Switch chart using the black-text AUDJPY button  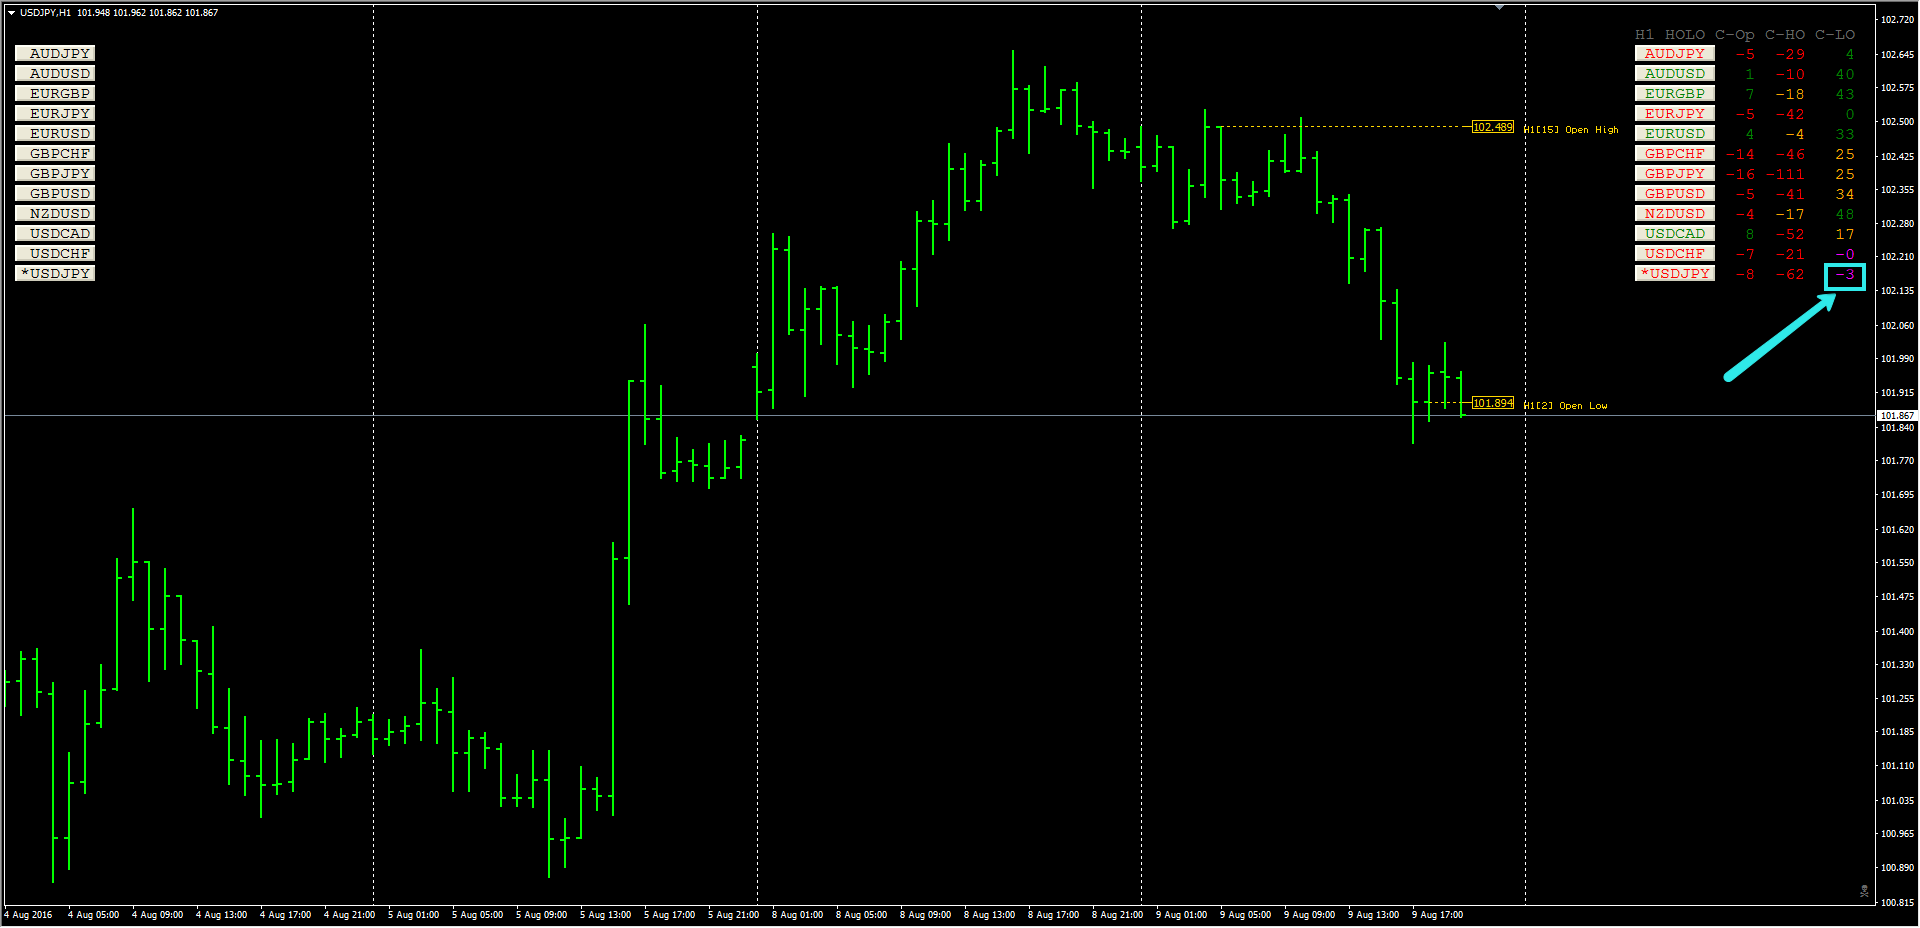55,53
